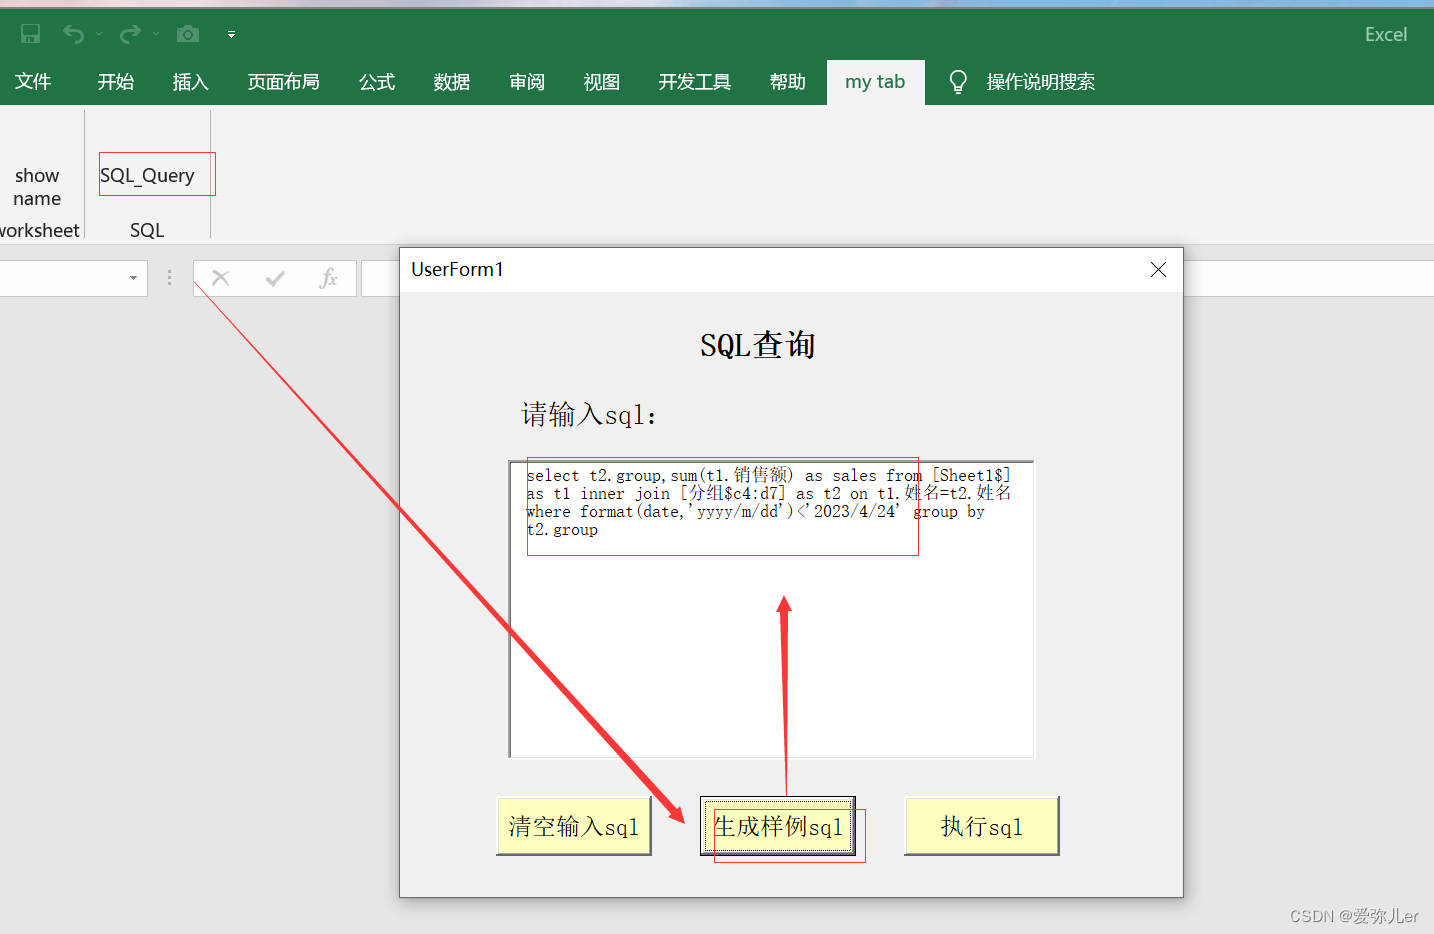Click the lightbulb search icon
The image size is (1434, 934).
pos(958,82)
